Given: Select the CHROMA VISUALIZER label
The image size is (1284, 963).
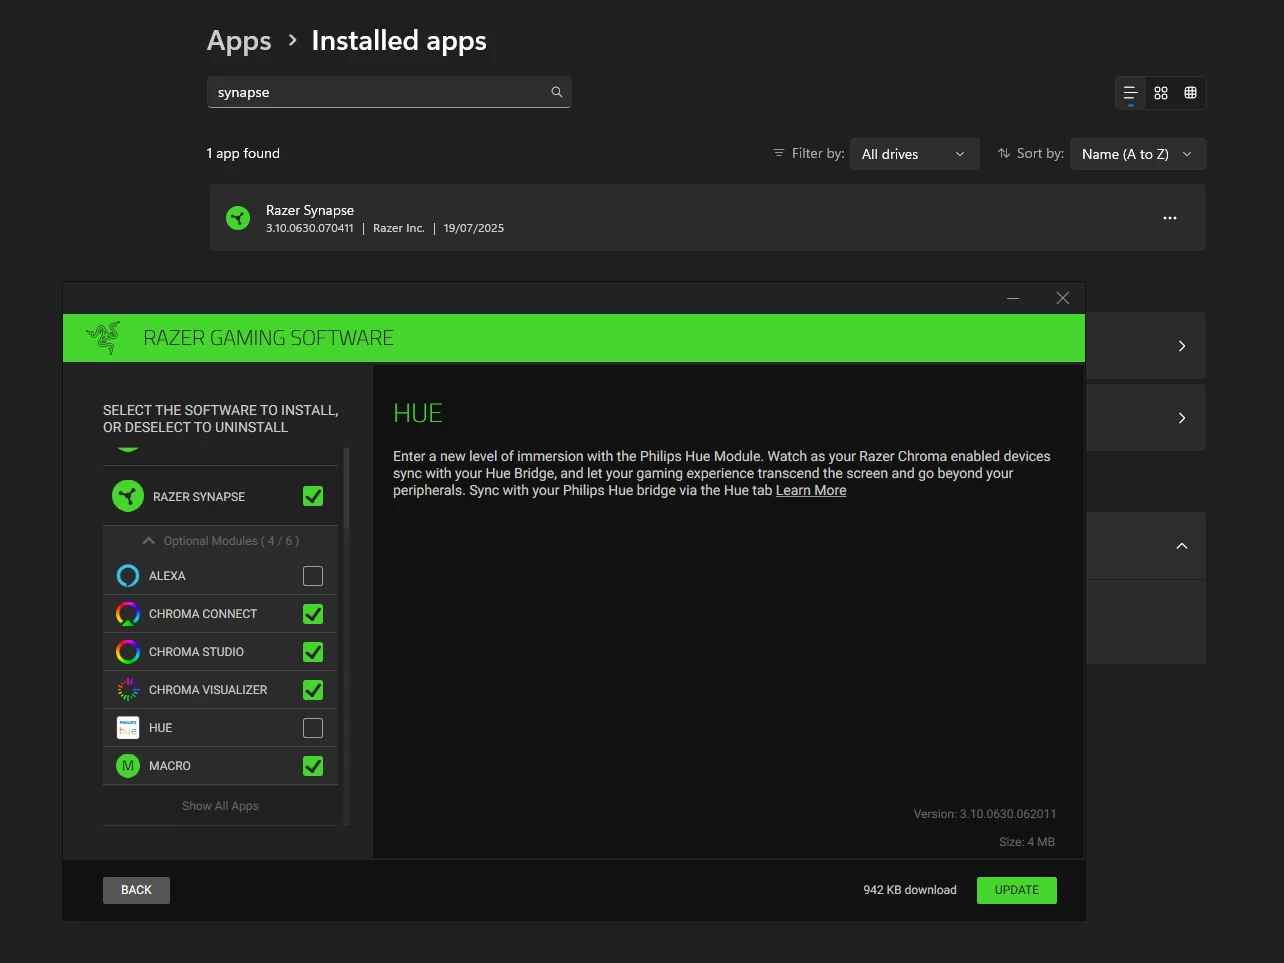Looking at the screenshot, I should click(x=208, y=690).
